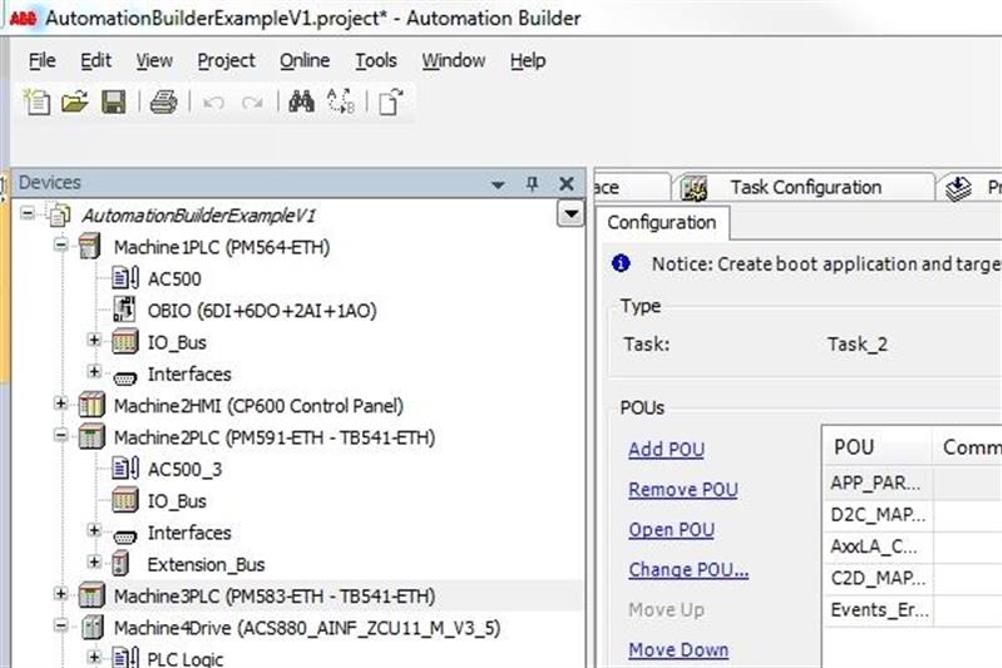Select the Configuration sub-tab

(661, 222)
